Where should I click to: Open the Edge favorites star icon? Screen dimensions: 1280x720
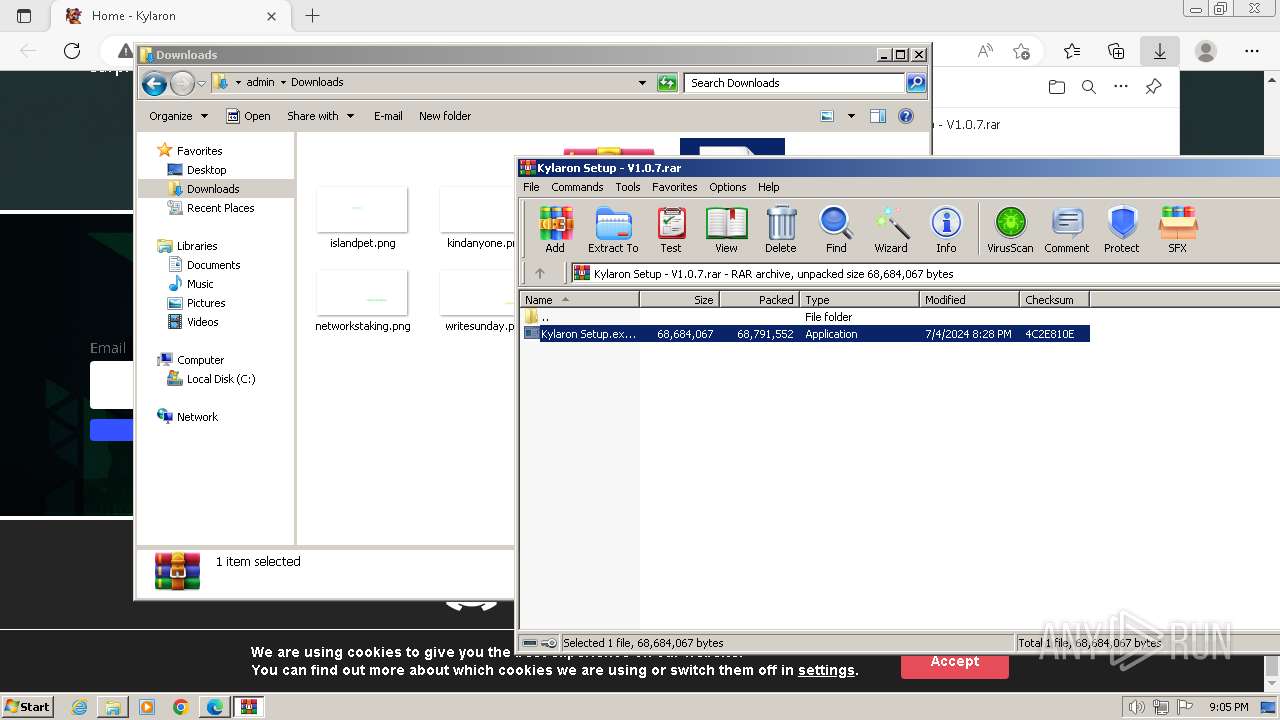point(1072,51)
